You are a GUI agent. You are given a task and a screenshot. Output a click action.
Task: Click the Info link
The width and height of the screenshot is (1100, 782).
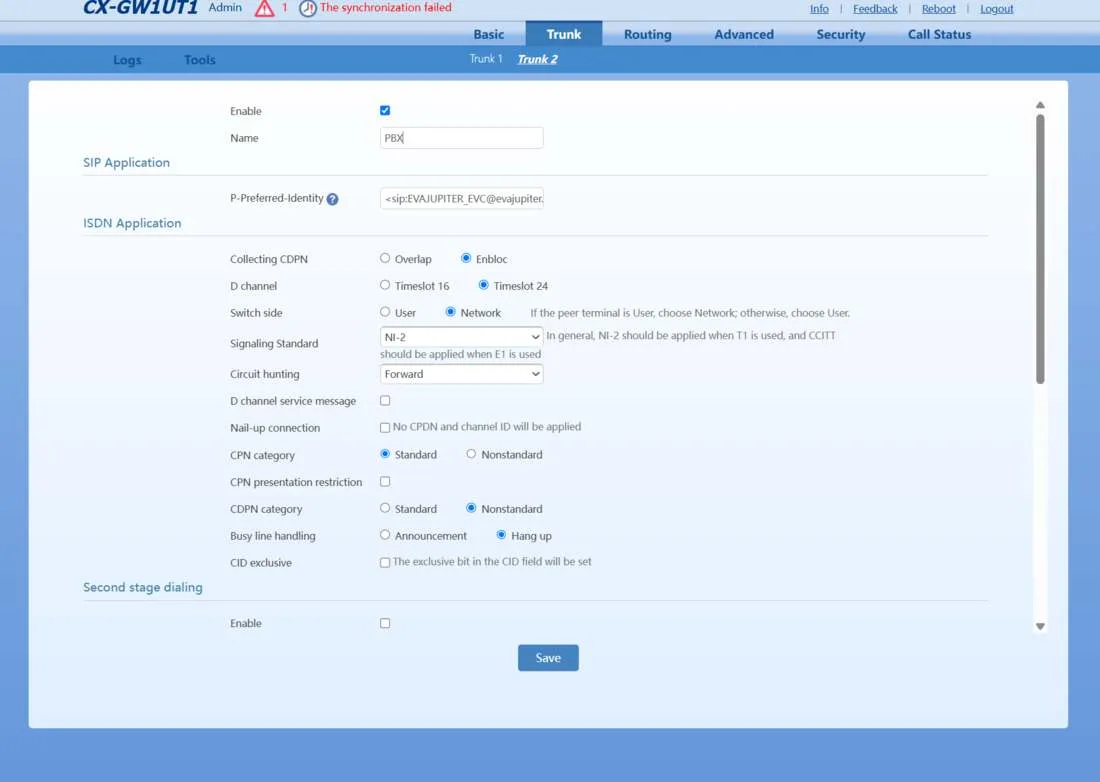(x=819, y=9)
